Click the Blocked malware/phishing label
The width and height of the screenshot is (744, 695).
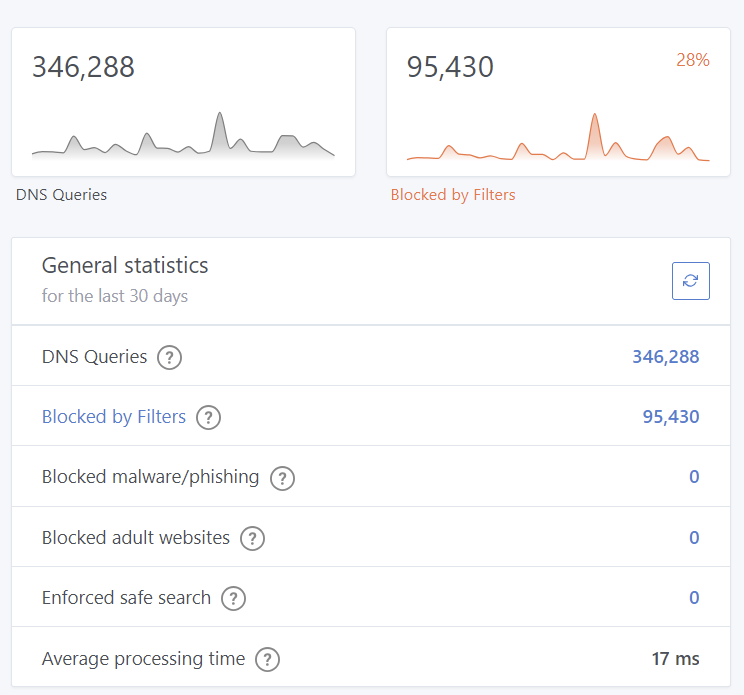coord(150,477)
